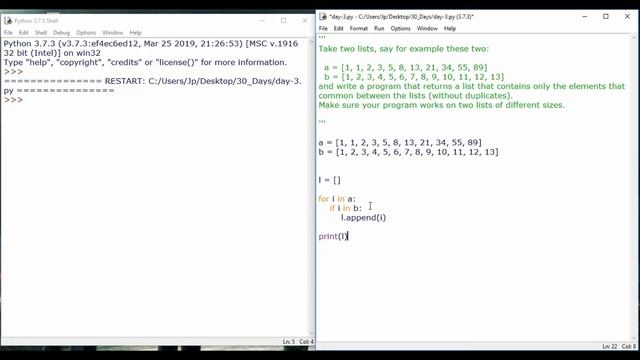This screenshot has width=640, height=360.
Task: Click the code line 'a = [1, 1, 2, 3, 5...'
Action: [400, 142]
